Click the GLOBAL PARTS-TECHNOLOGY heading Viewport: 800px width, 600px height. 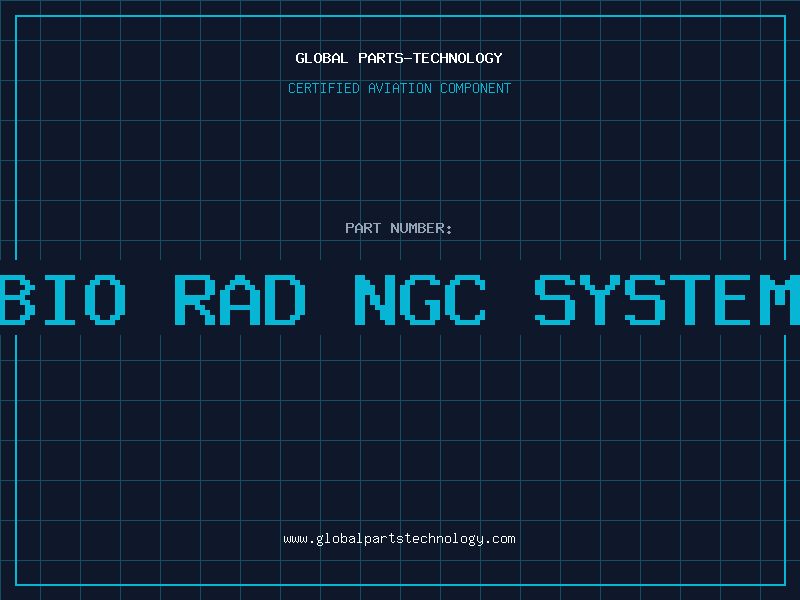click(399, 58)
